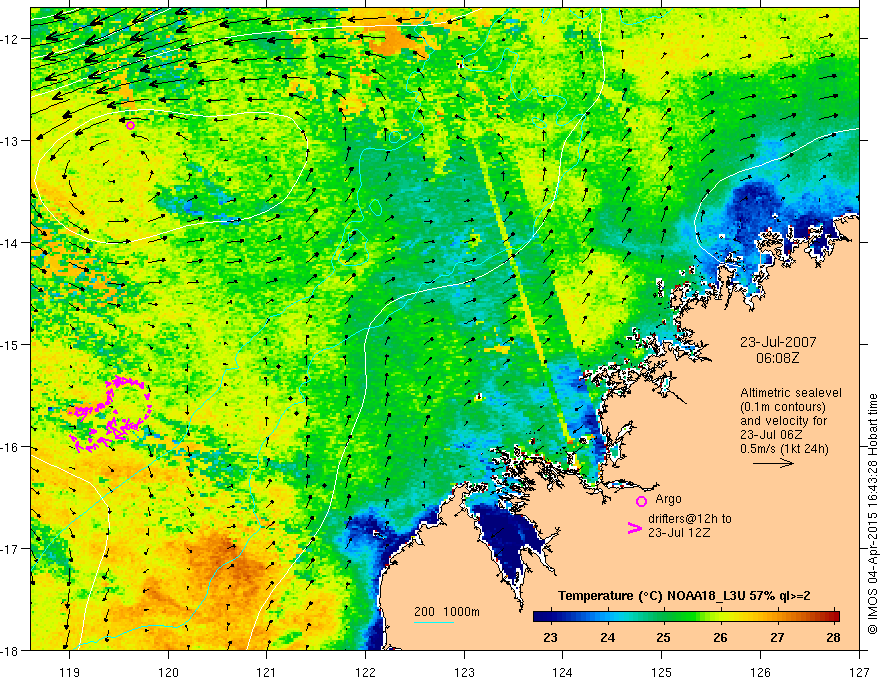Click longitude axis label 126
880x680 pixels.
[x=760, y=672]
